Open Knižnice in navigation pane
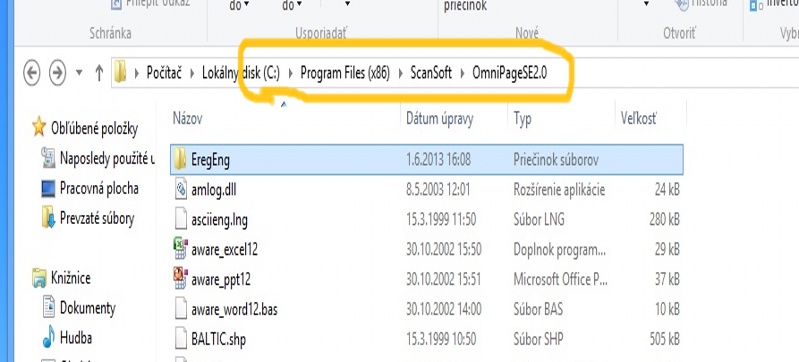Image resolution: width=799 pixels, height=362 pixels. point(70,278)
